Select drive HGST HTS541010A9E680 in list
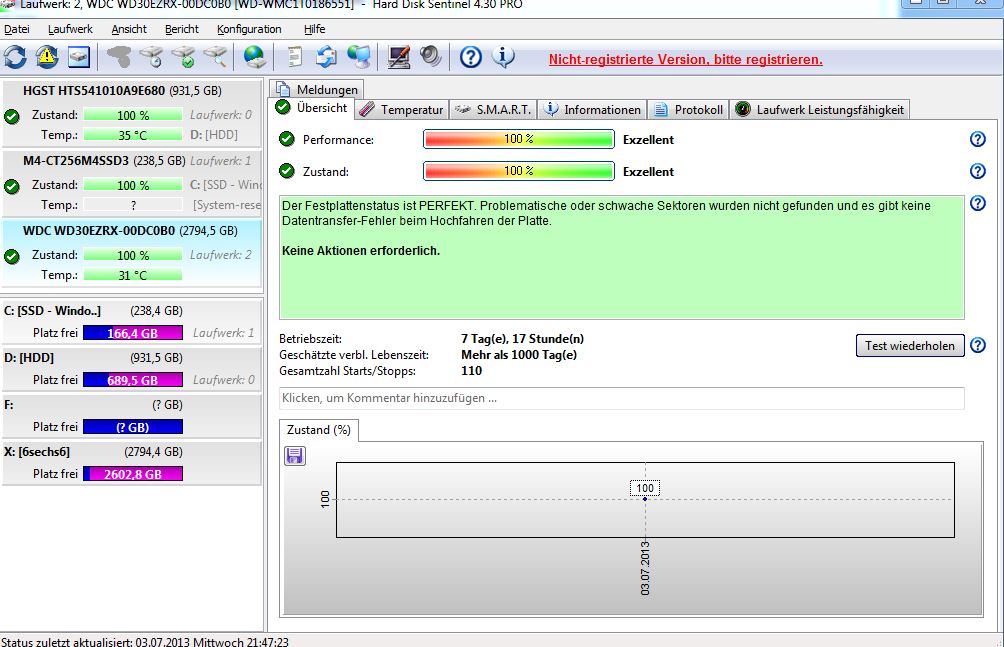The height and width of the screenshot is (647, 1004). pos(132,113)
